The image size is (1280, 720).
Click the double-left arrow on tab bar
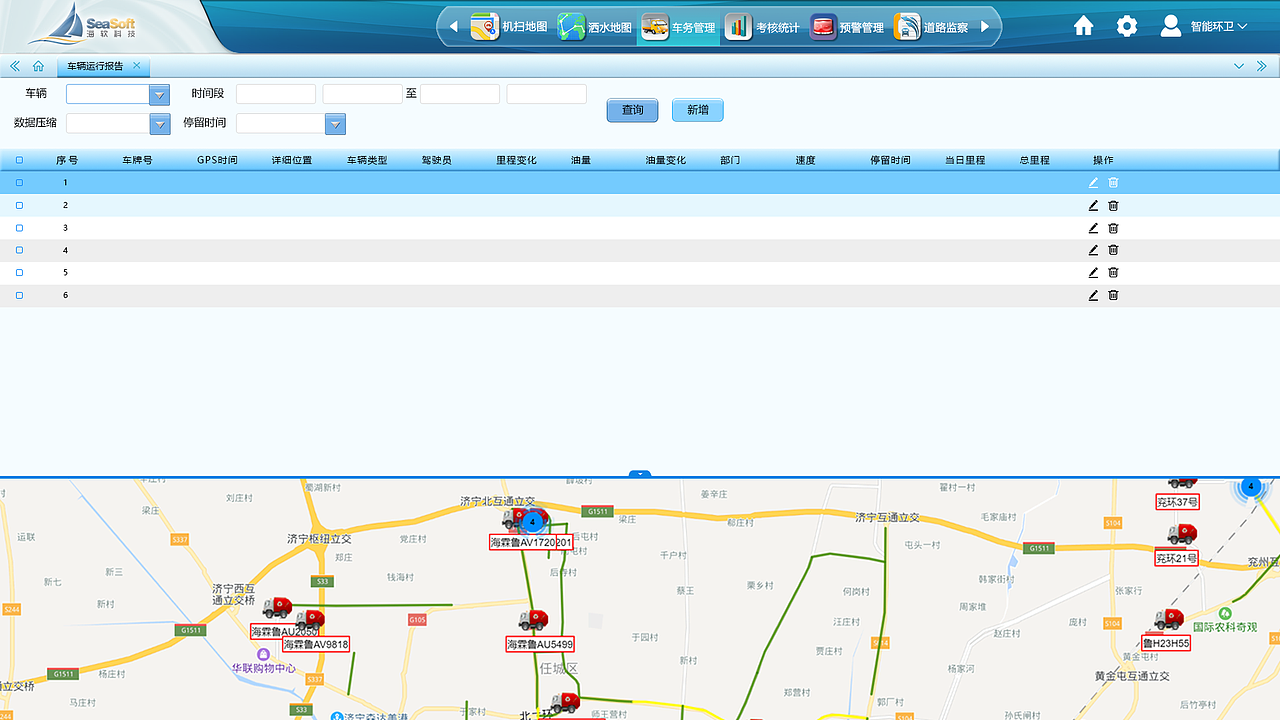click(x=15, y=66)
